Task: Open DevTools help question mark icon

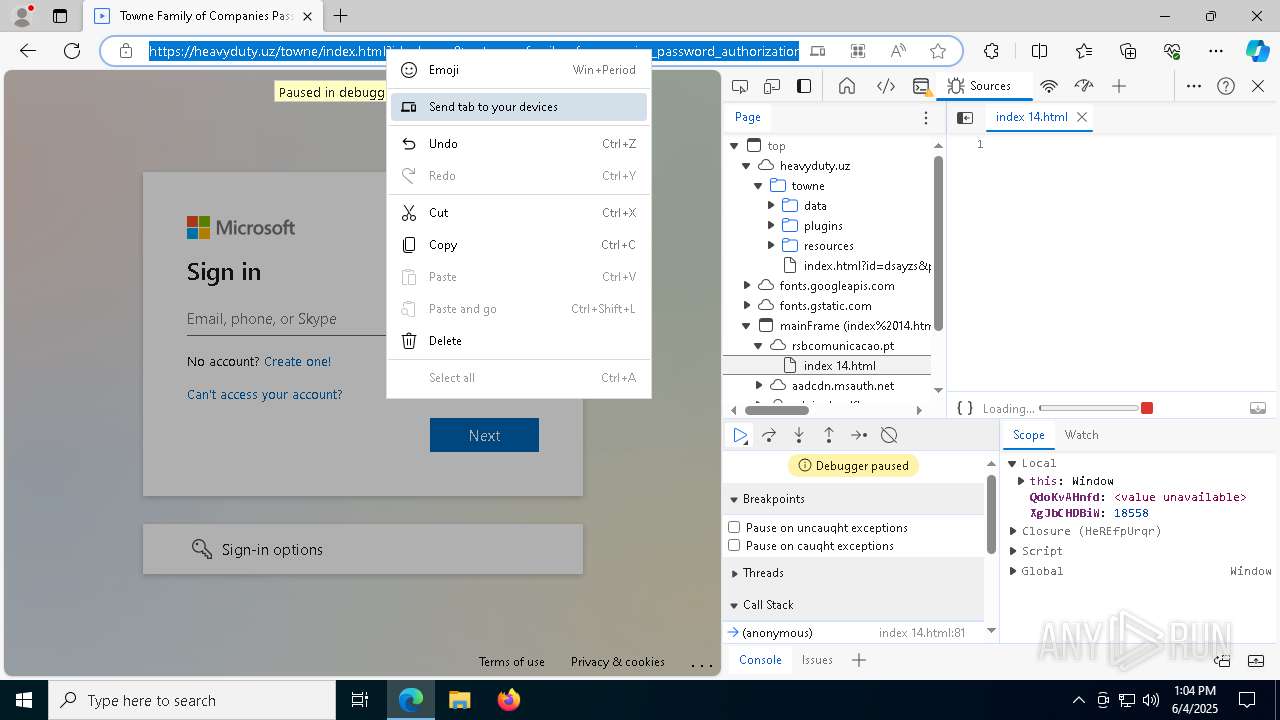Action: pos(1226,86)
